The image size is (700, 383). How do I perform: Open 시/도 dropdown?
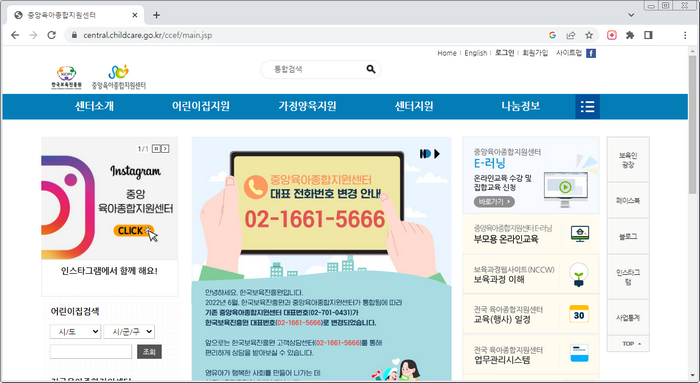point(75,332)
